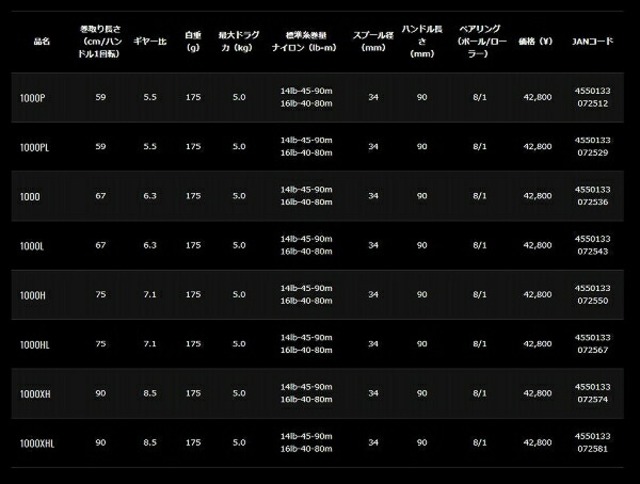Select the JANコード column header

pyautogui.click(x=593, y=41)
